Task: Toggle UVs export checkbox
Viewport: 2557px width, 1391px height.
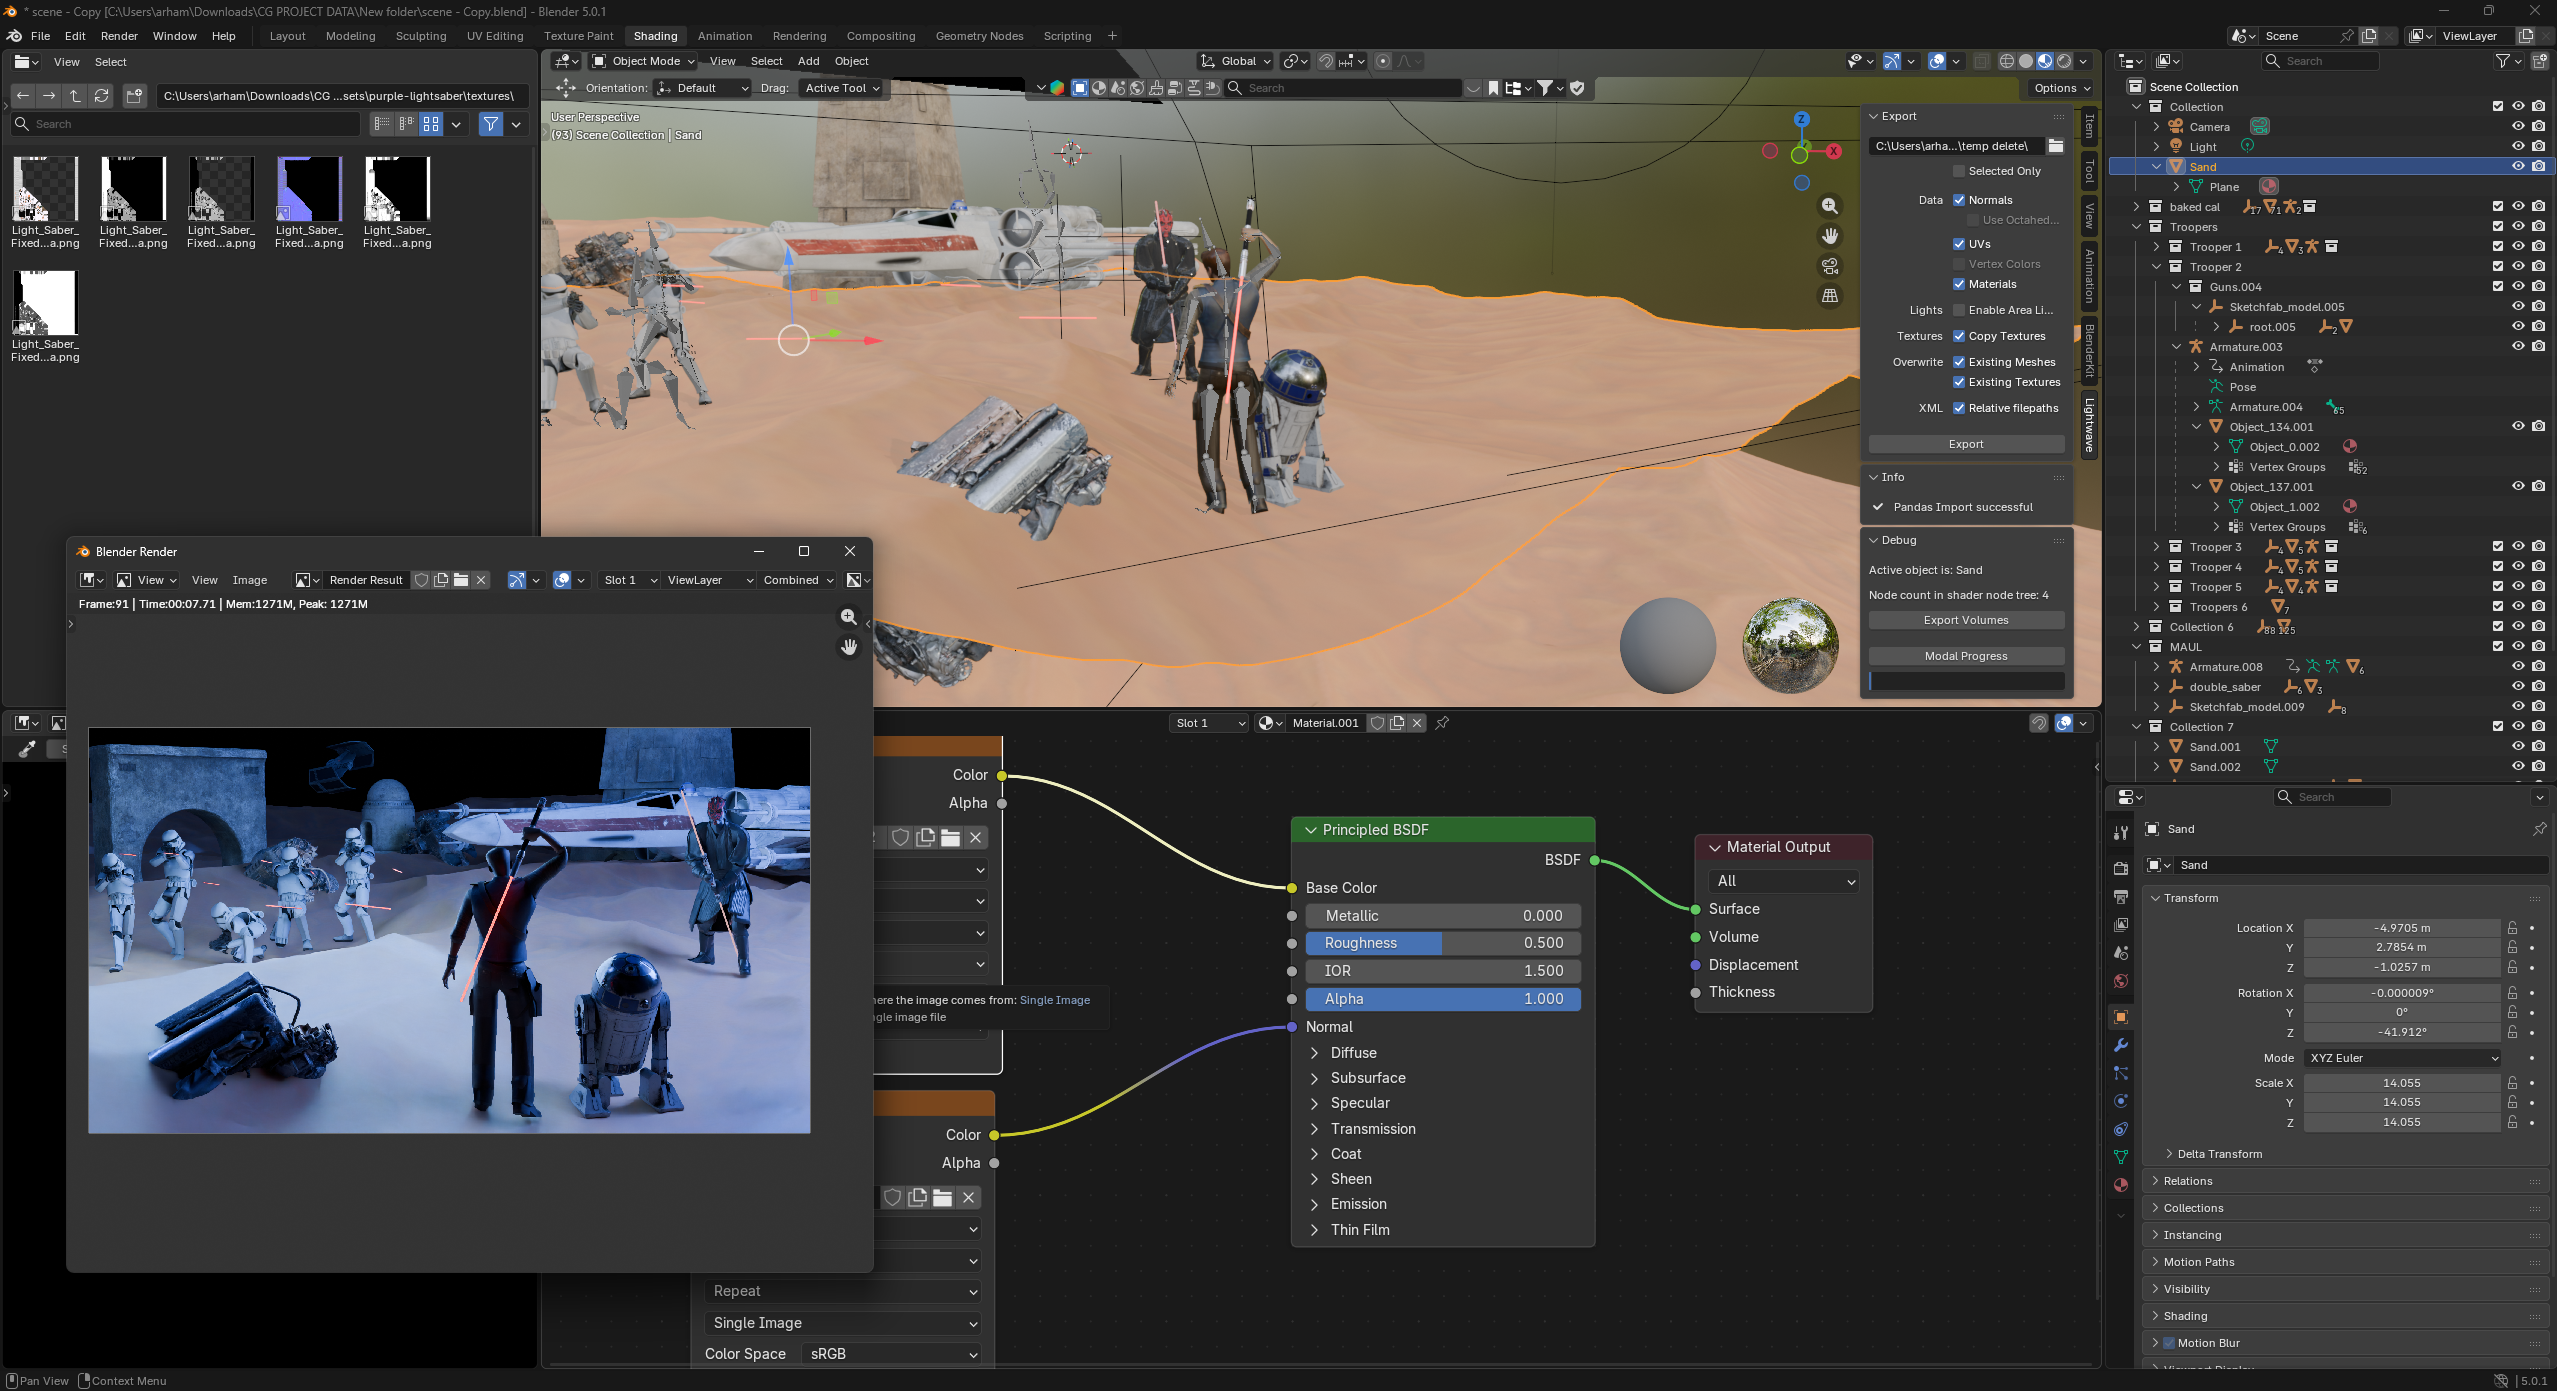Action: (1959, 244)
